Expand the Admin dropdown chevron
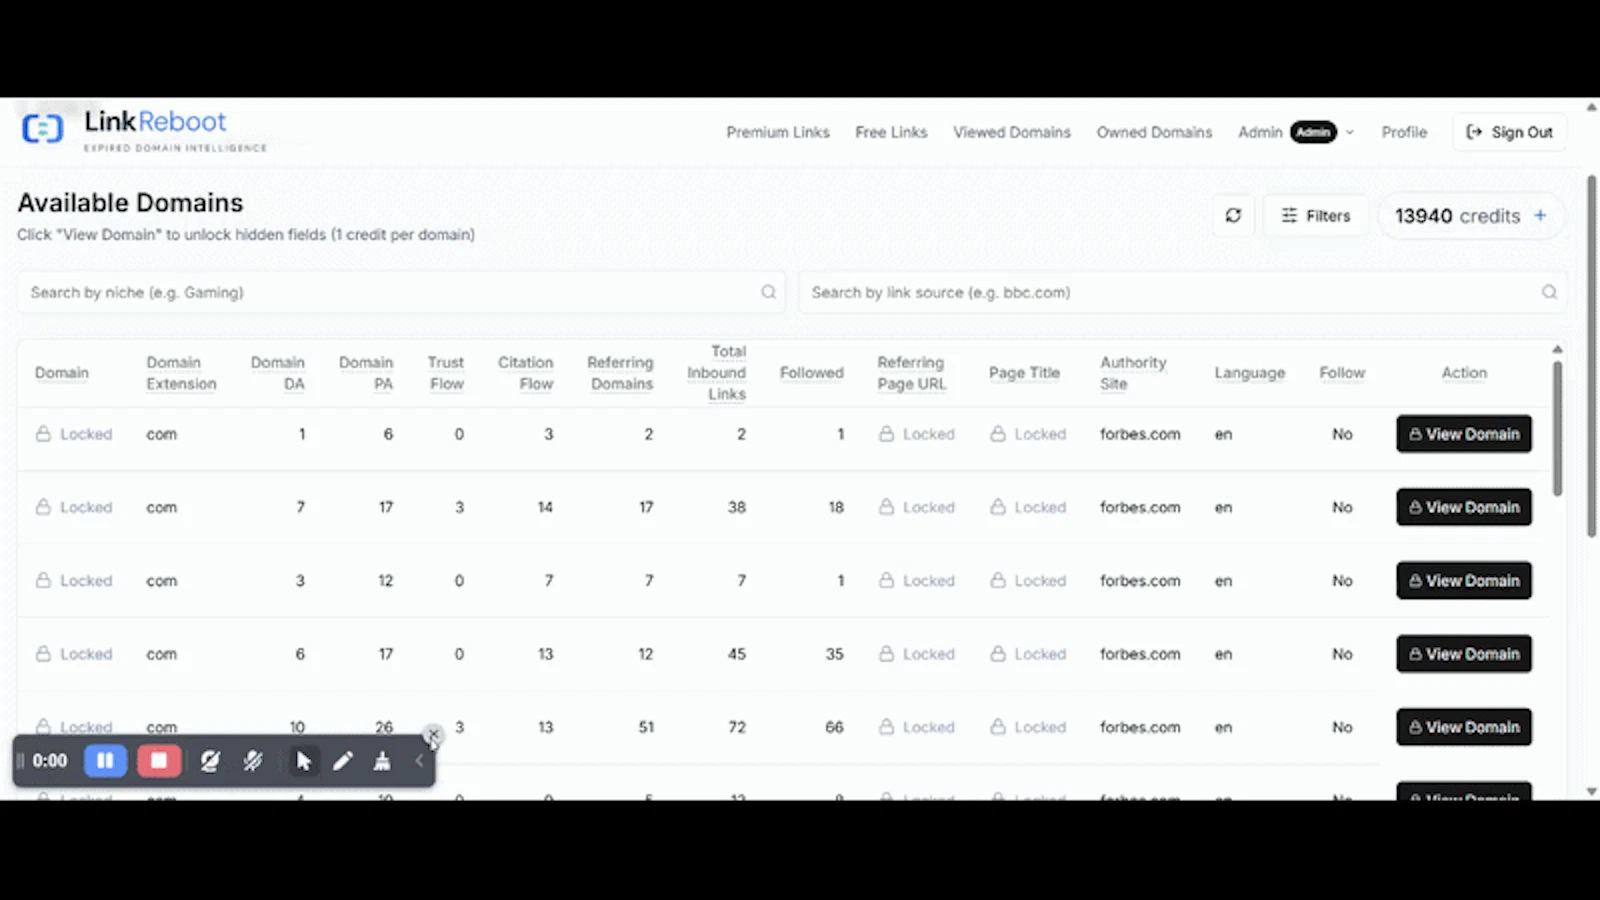Image resolution: width=1600 pixels, height=900 pixels. (1349, 132)
